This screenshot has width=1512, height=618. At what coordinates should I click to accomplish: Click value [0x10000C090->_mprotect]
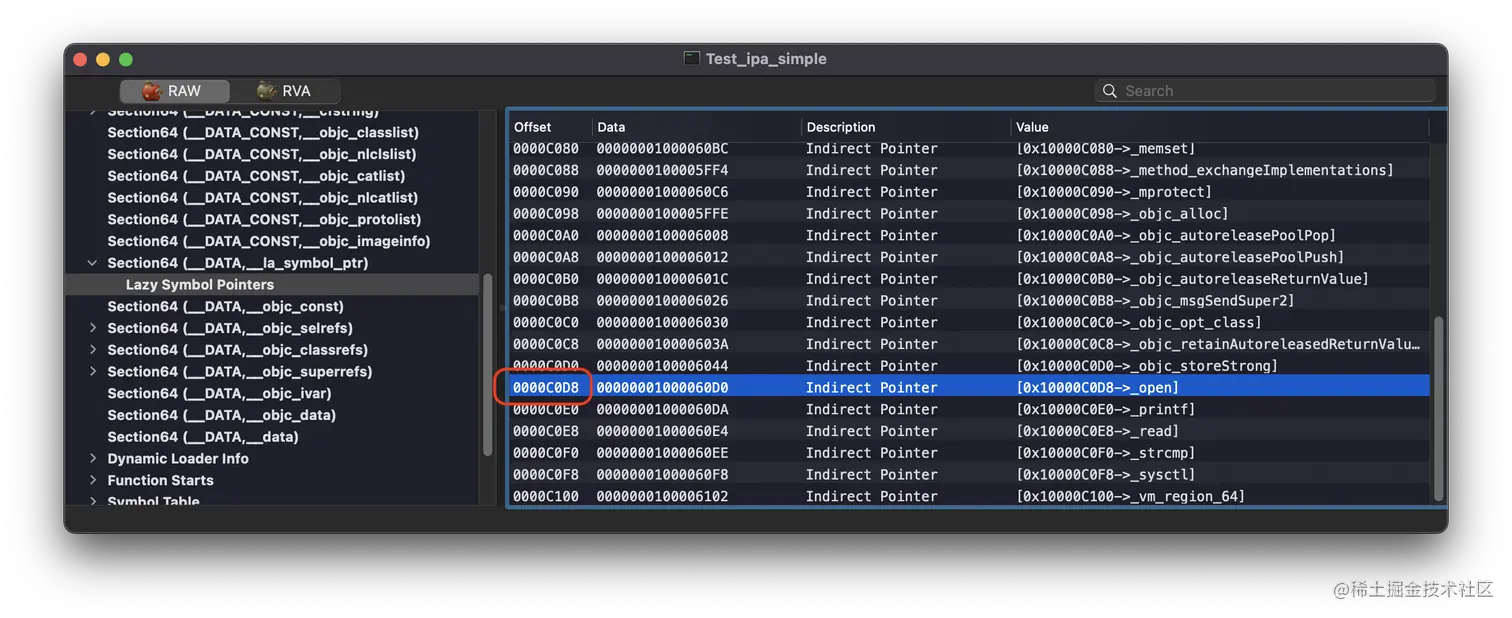pos(1113,192)
